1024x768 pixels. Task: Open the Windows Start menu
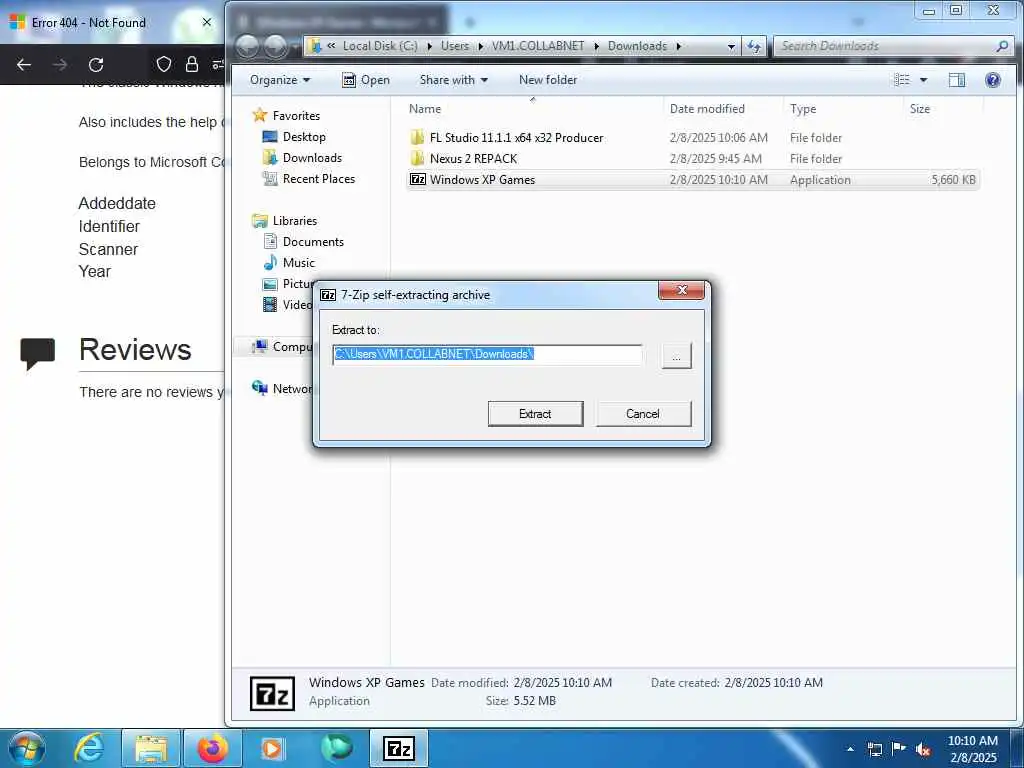pos(26,748)
